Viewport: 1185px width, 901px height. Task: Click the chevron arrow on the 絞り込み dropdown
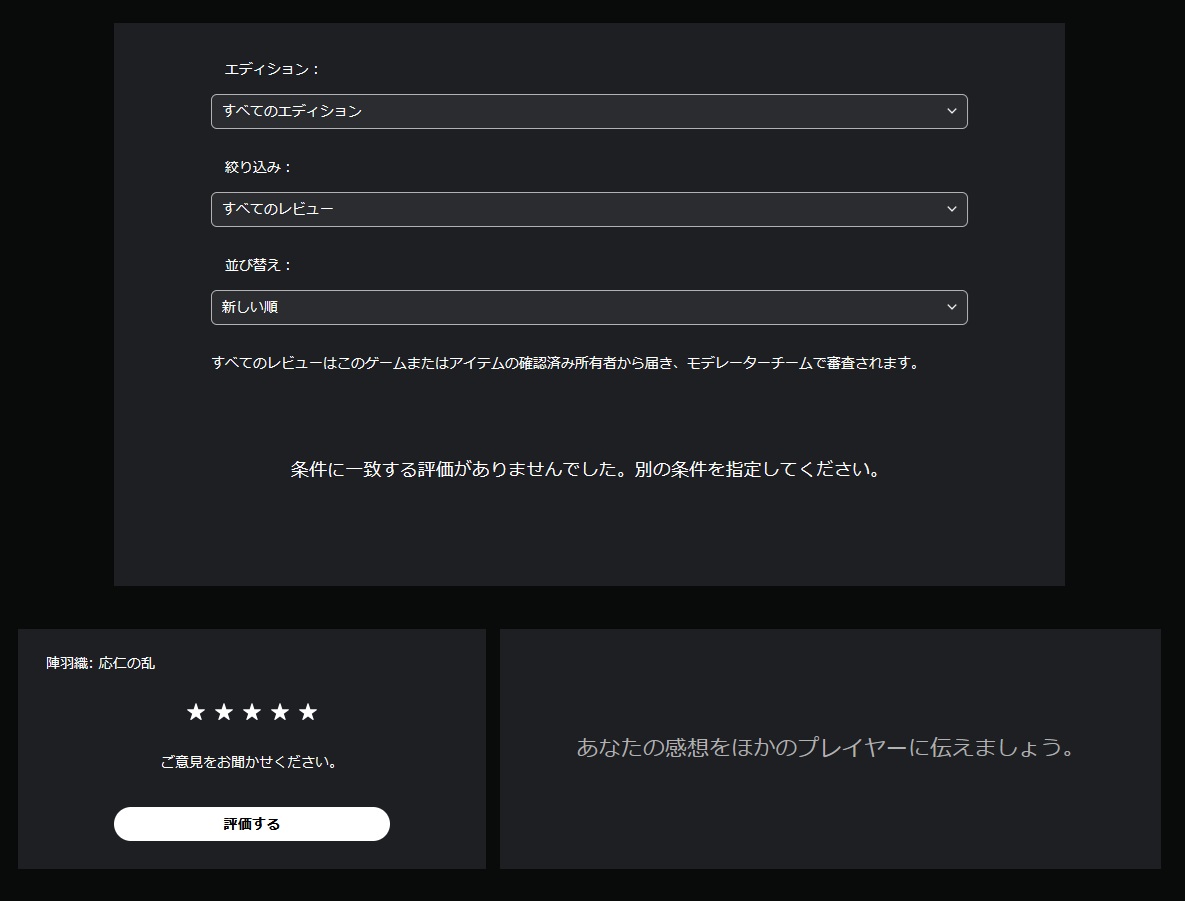pyautogui.click(x=951, y=209)
